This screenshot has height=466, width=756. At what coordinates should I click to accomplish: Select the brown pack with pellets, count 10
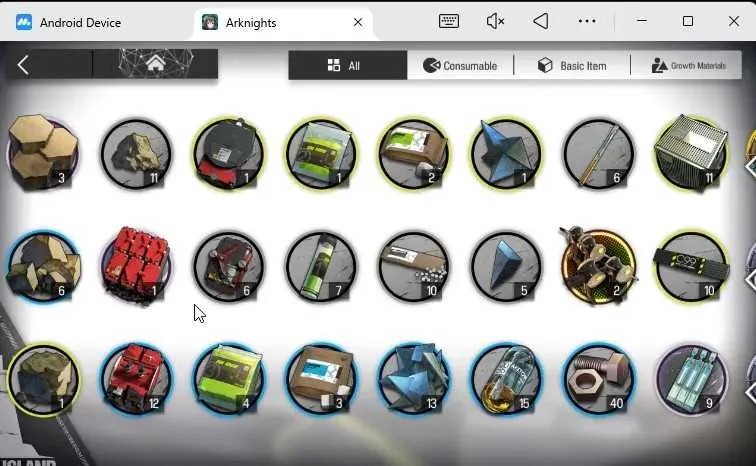pyautogui.click(x=414, y=266)
